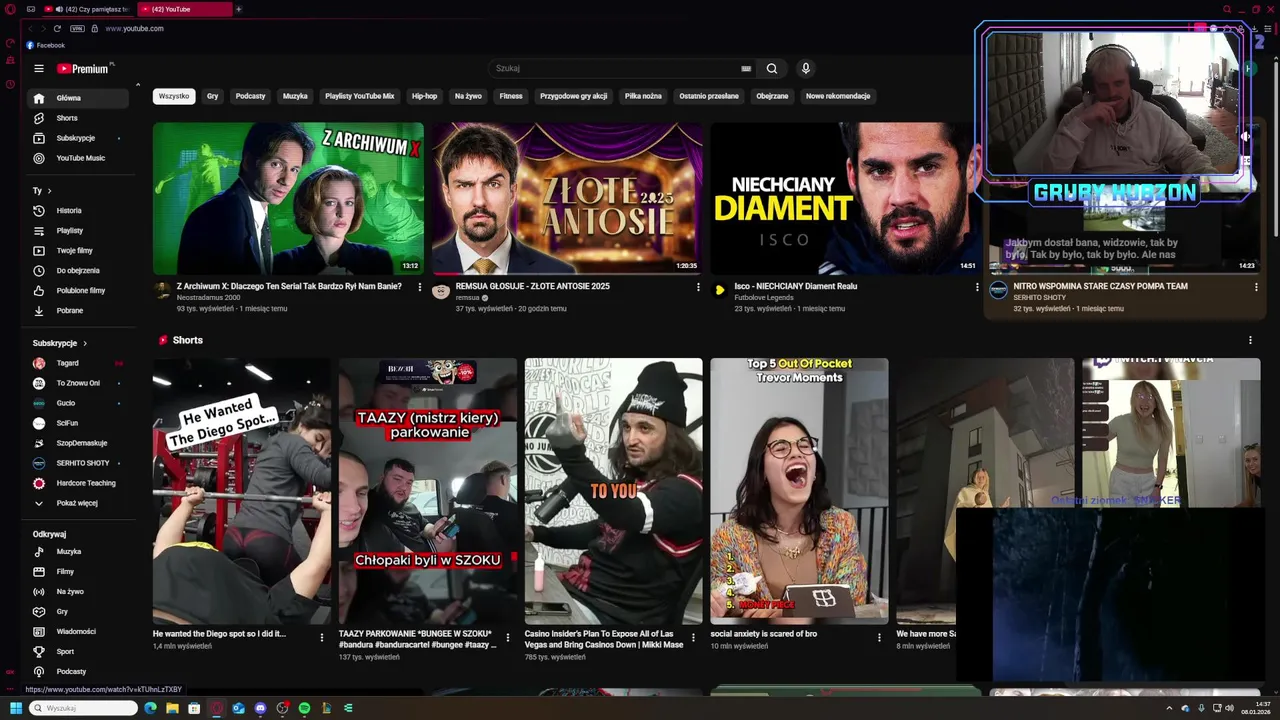Play Casino Insider's Plan short

(x=613, y=491)
